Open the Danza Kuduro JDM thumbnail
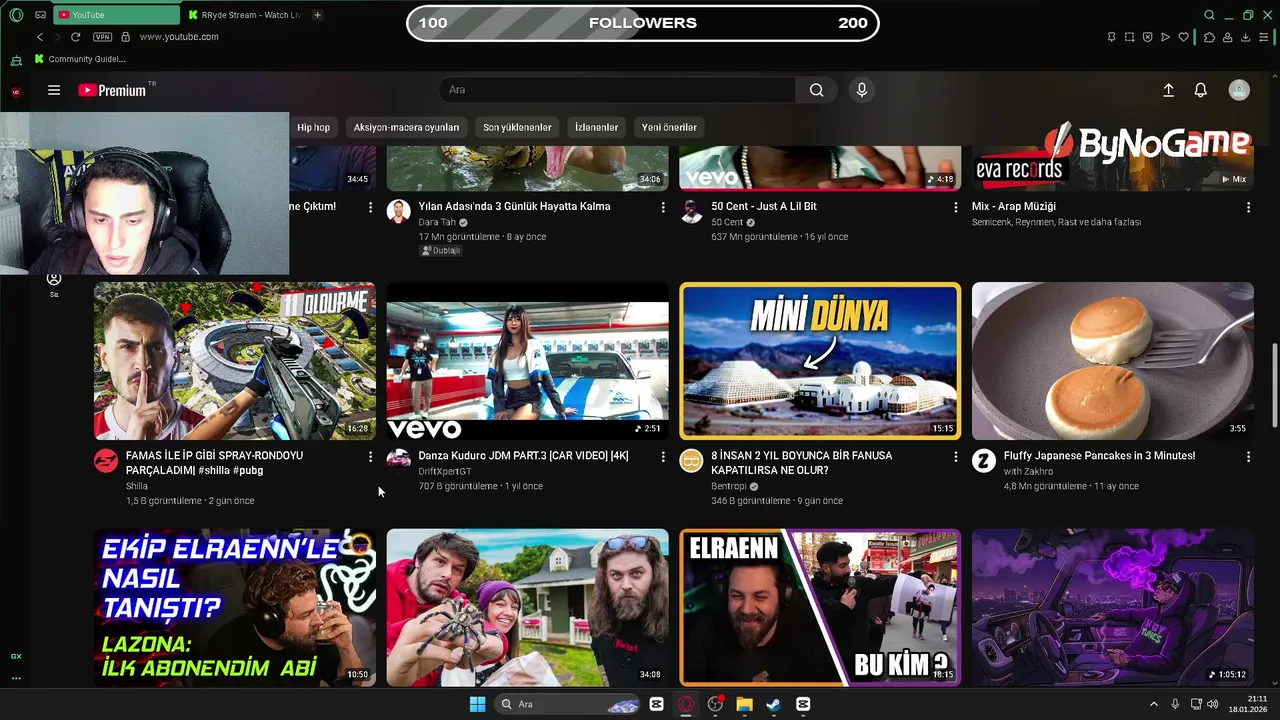The height and width of the screenshot is (720, 1280). [528, 361]
